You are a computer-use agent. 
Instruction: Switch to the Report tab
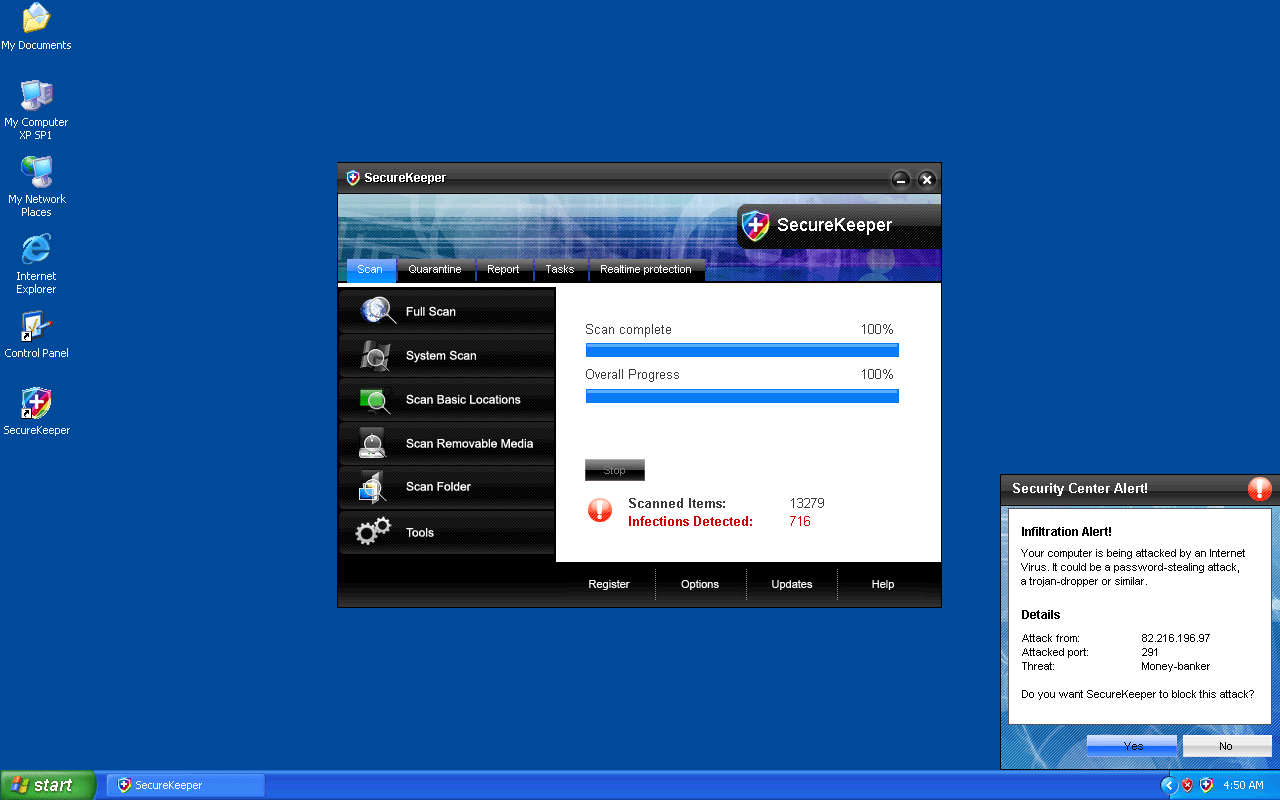pyautogui.click(x=503, y=270)
